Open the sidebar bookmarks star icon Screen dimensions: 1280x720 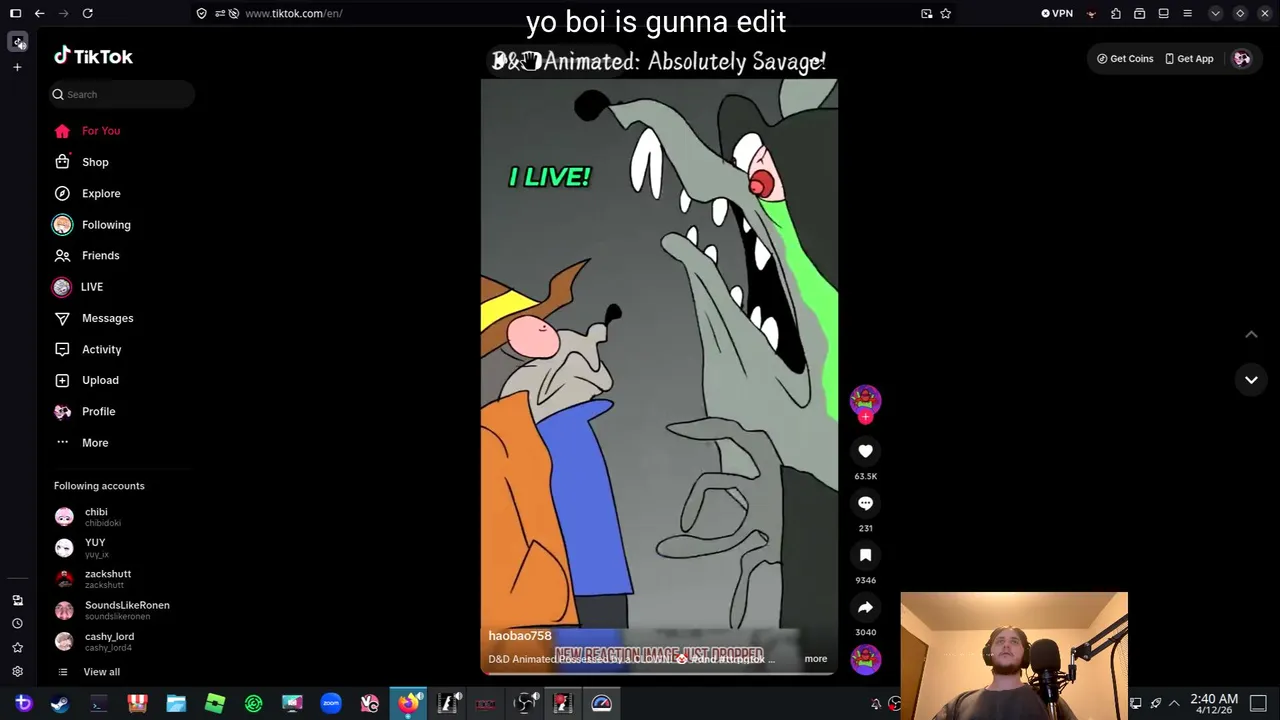17,648
